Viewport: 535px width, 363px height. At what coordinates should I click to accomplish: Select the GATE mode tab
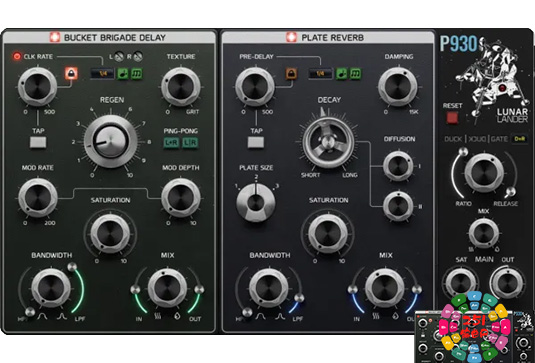(499, 139)
